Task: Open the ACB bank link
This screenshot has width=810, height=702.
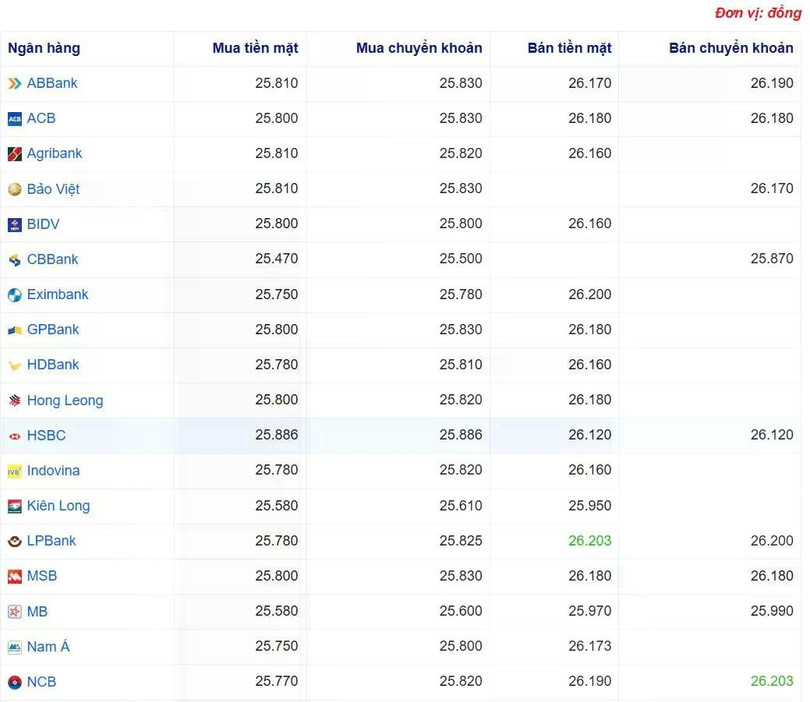Action: point(41,118)
